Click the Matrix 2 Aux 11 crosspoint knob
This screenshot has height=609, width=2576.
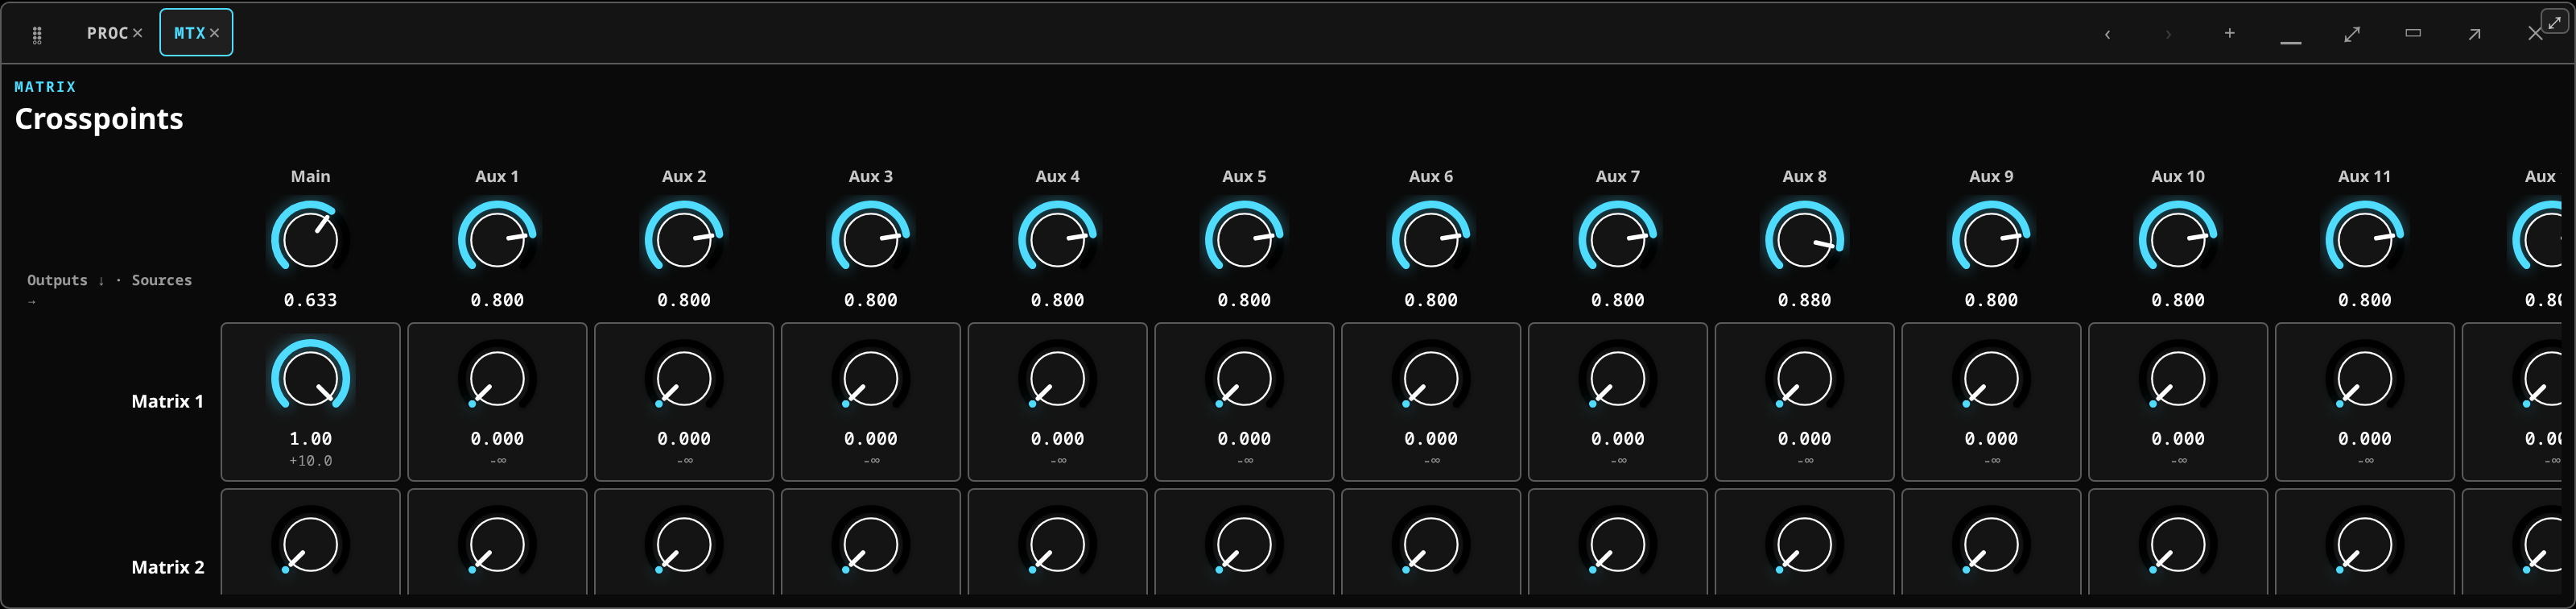pyautogui.click(x=2365, y=544)
